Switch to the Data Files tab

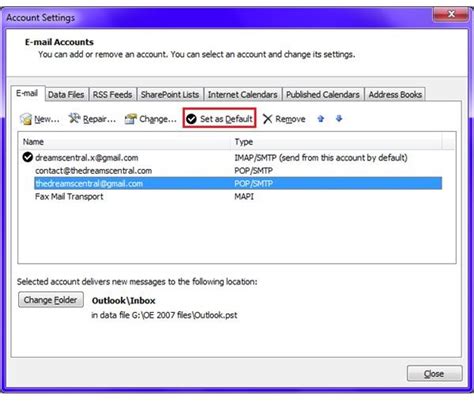(x=66, y=95)
